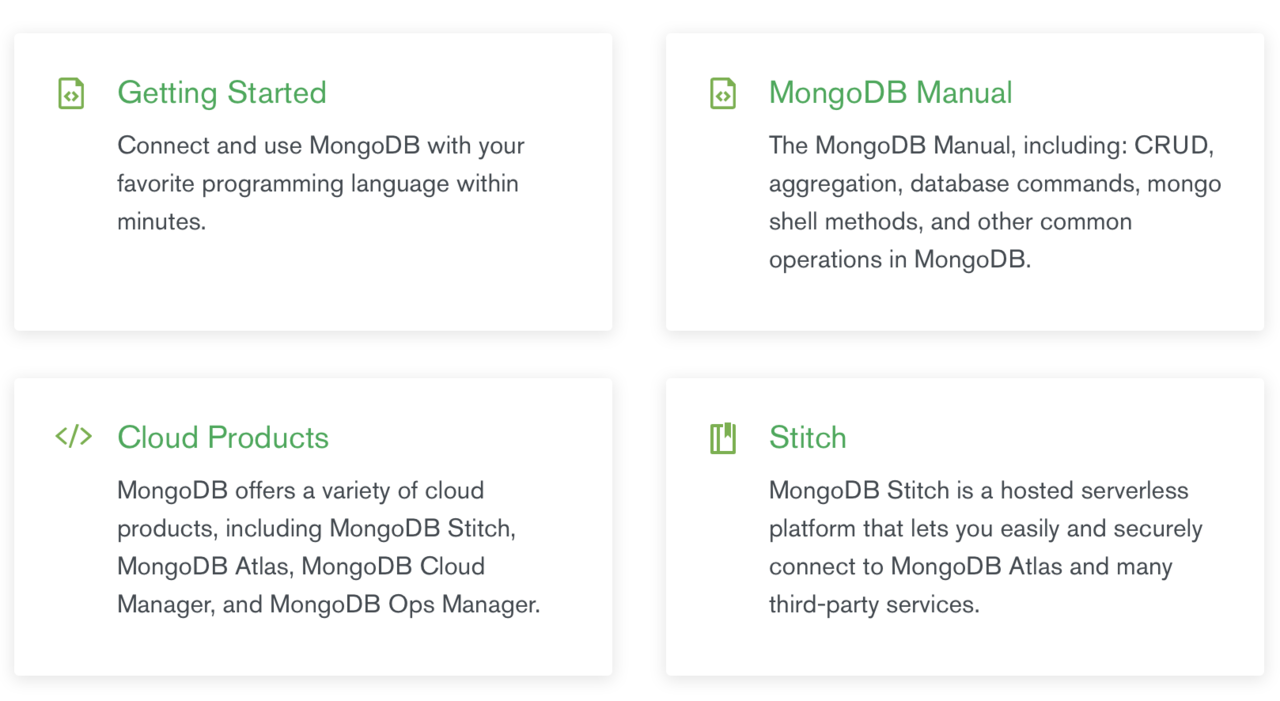Image resolution: width=1280 pixels, height=701 pixels.
Task: Click the MongoDB Manual description paragraph
Action: pyautogui.click(x=994, y=203)
